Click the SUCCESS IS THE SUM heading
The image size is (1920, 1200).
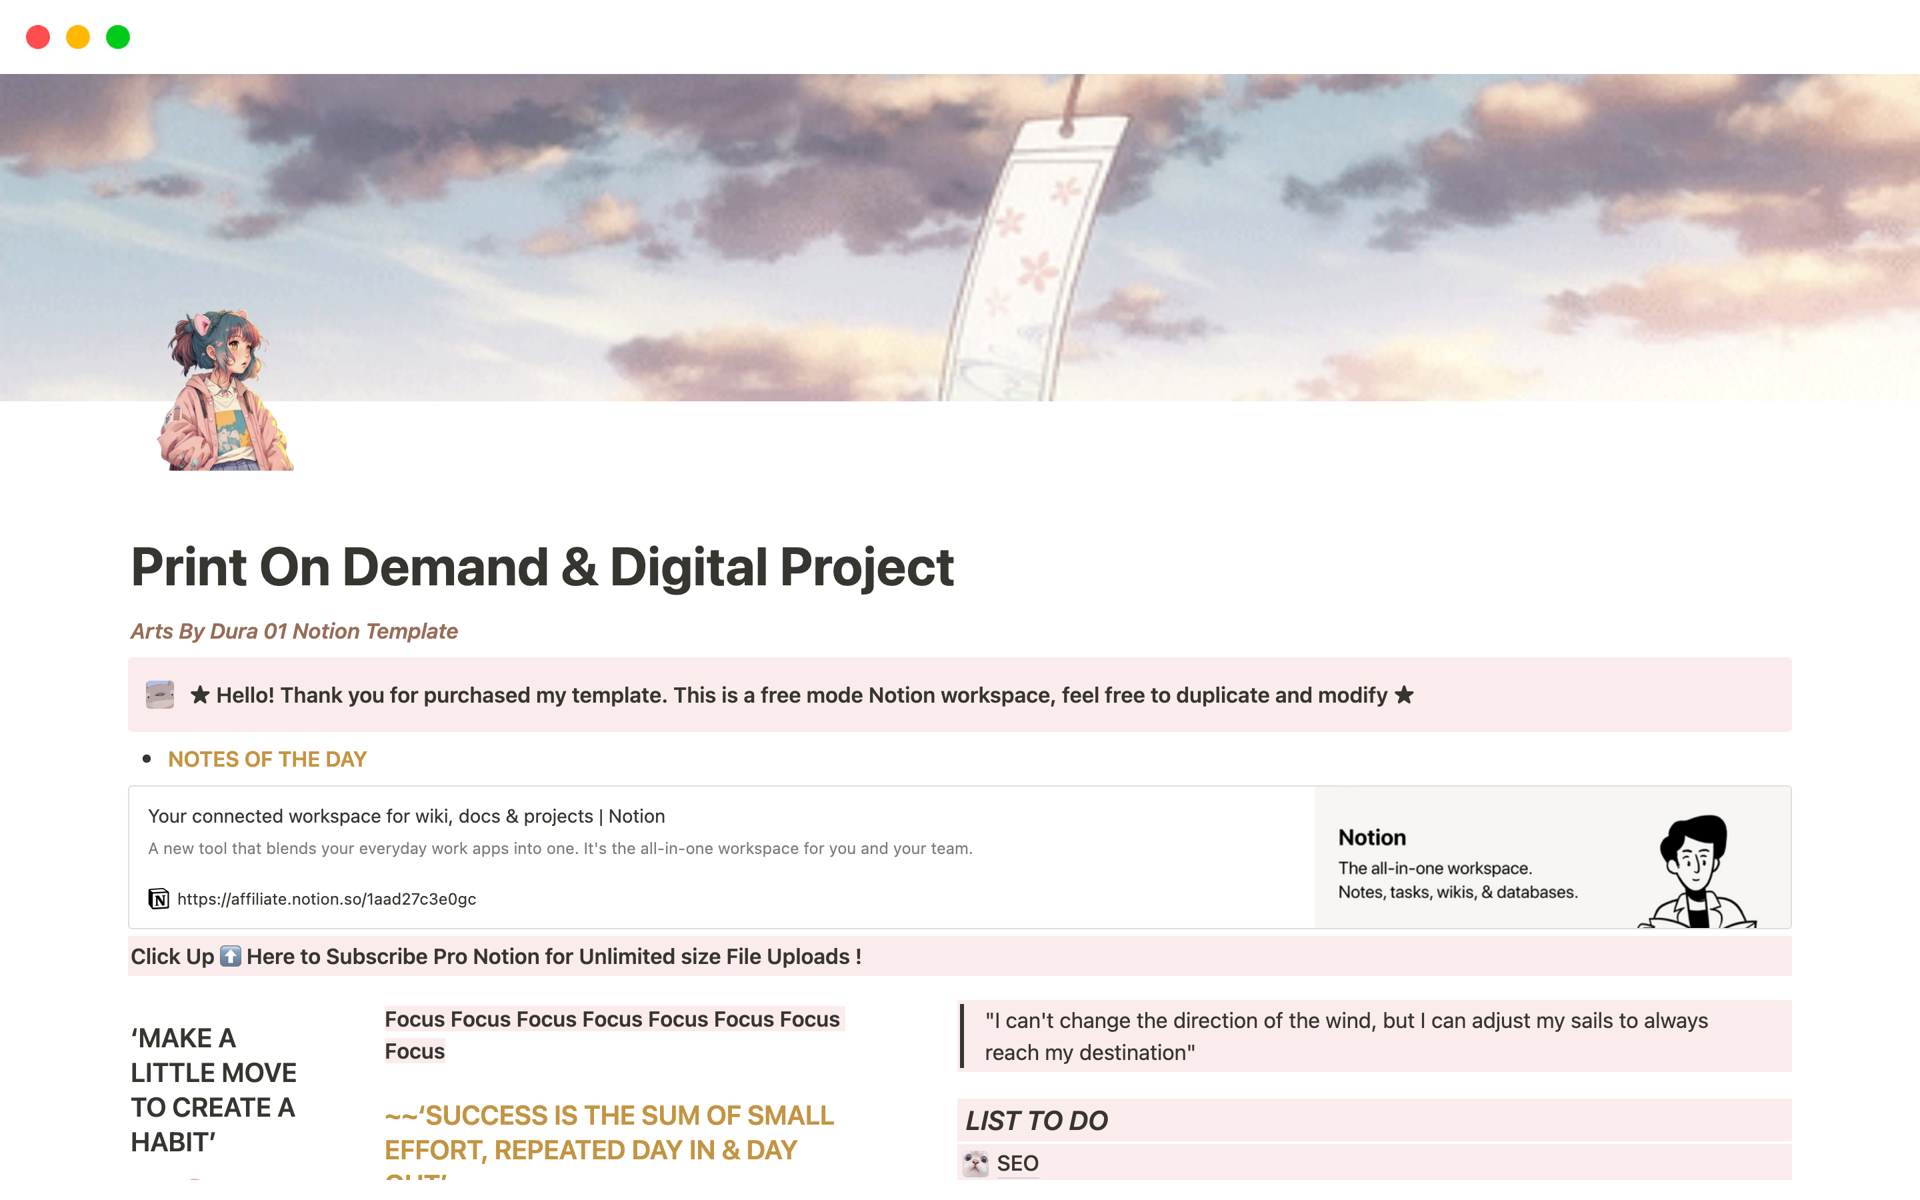609,1132
